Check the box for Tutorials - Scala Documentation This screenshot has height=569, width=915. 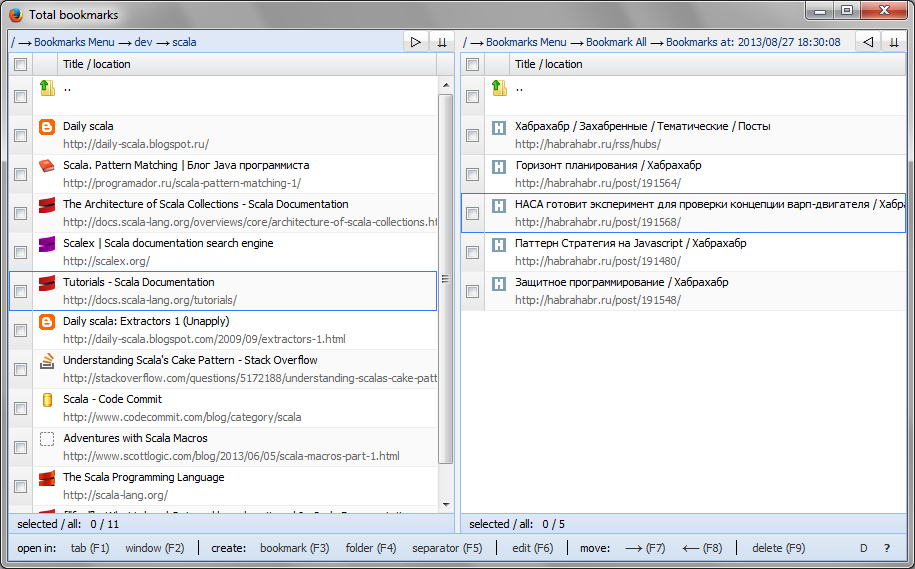tap(20, 291)
